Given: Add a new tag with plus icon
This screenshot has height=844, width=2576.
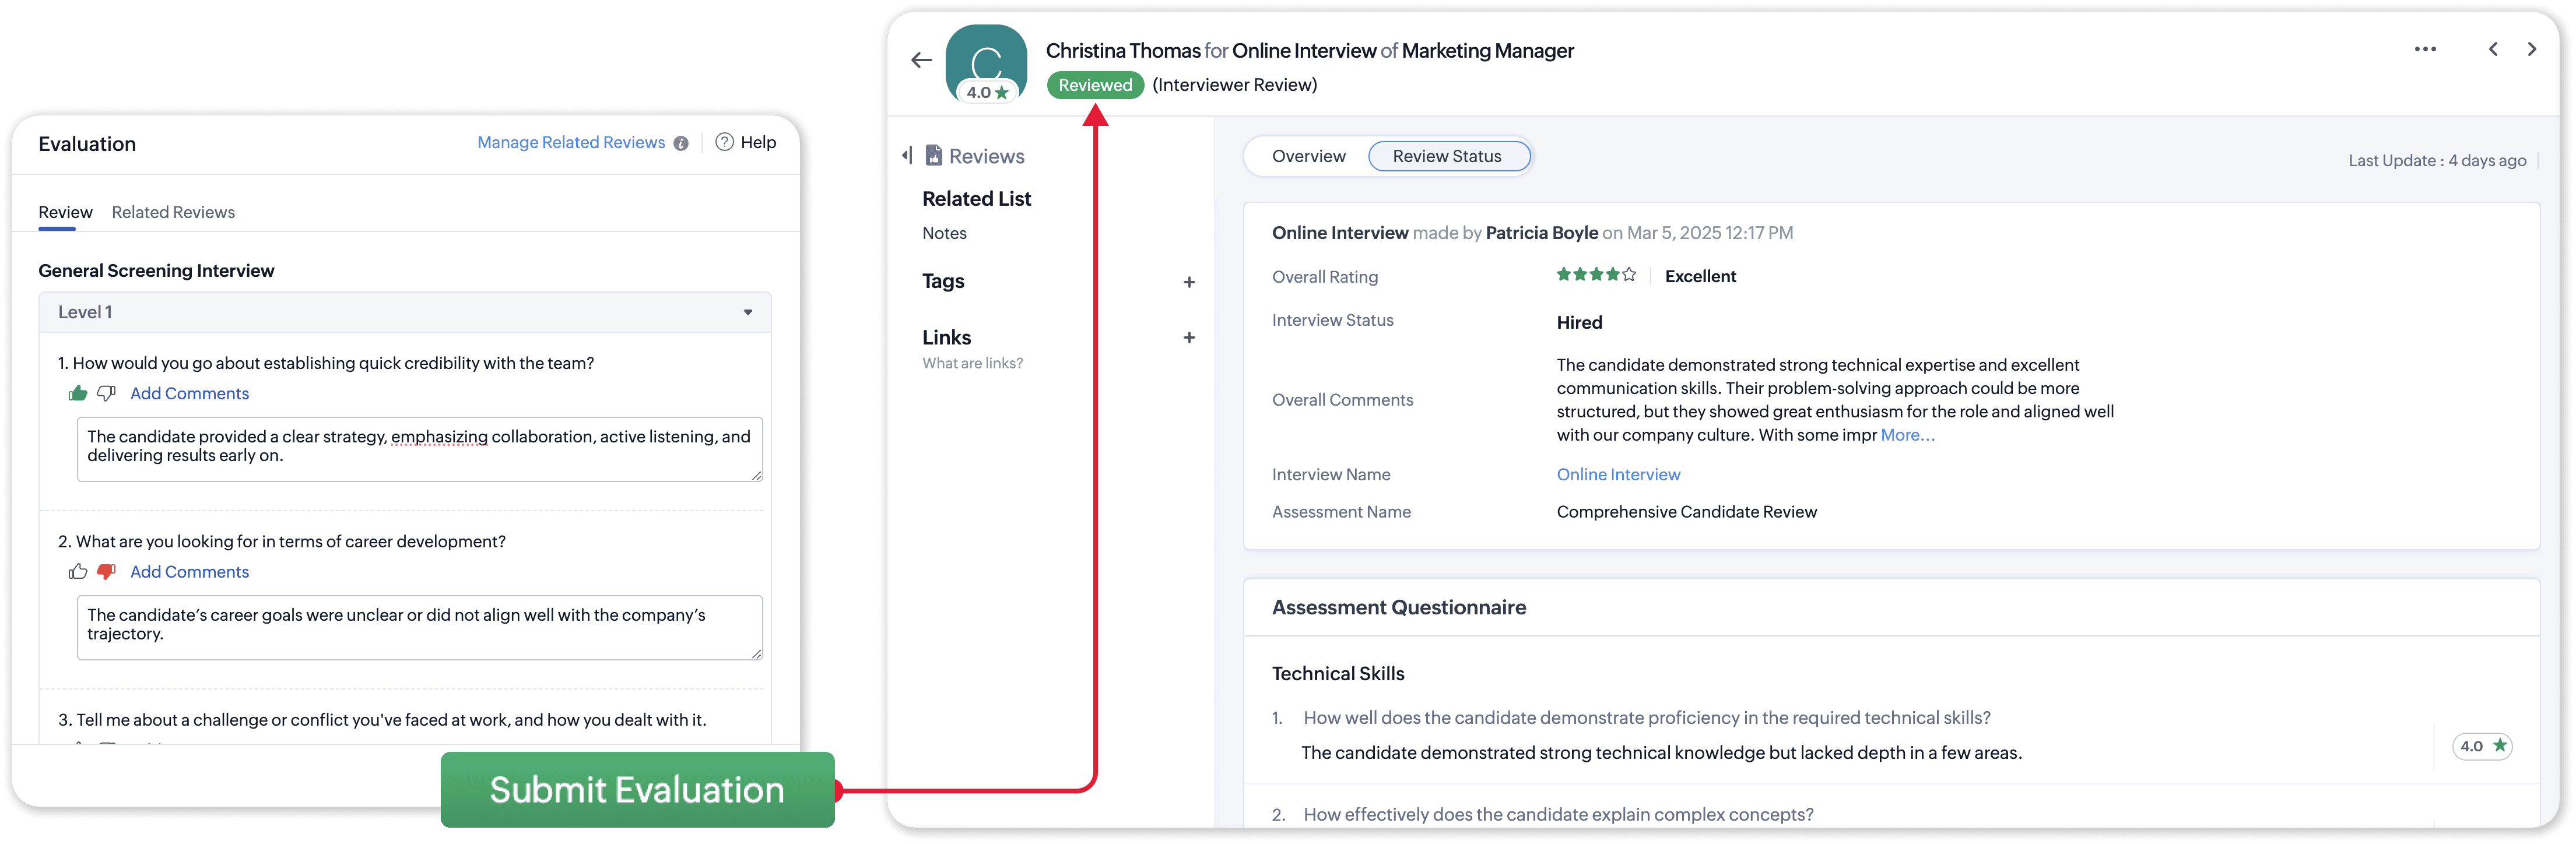Looking at the screenshot, I should (x=1189, y=282).
